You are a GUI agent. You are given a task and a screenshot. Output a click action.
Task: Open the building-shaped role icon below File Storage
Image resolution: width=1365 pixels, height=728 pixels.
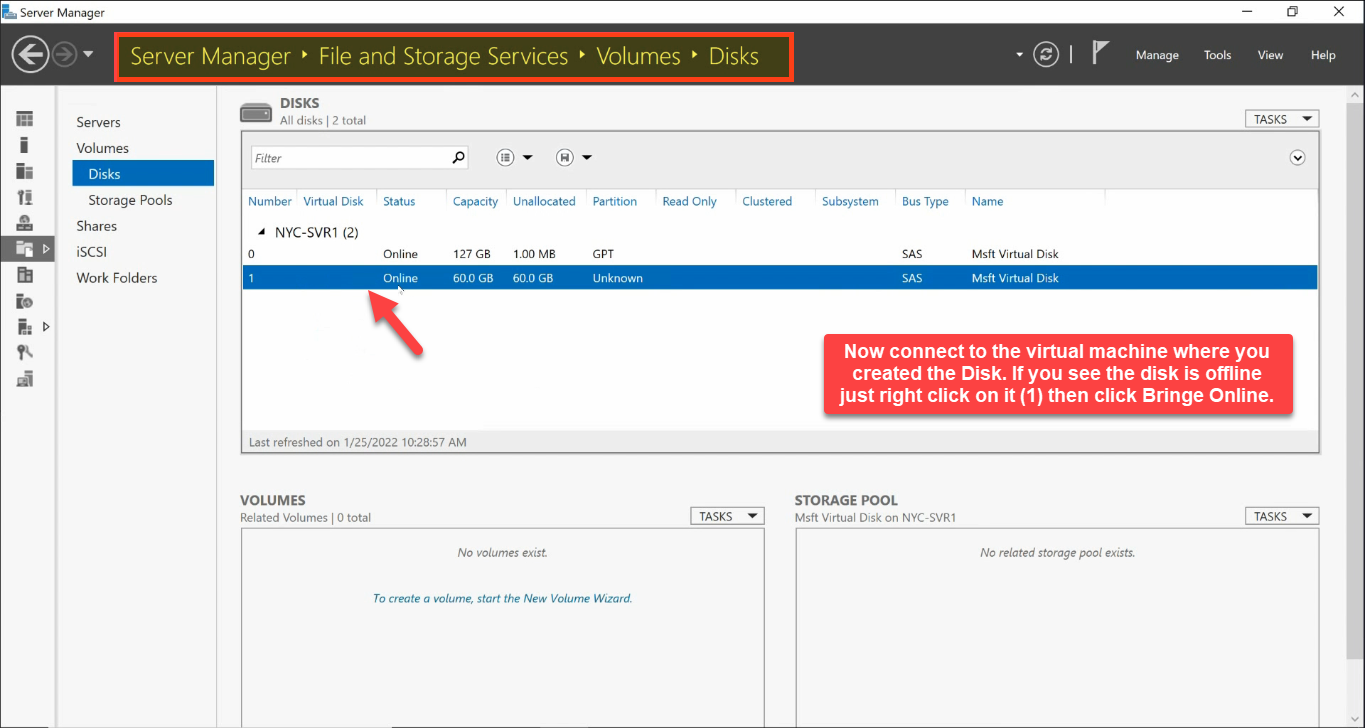pos(25,275)
